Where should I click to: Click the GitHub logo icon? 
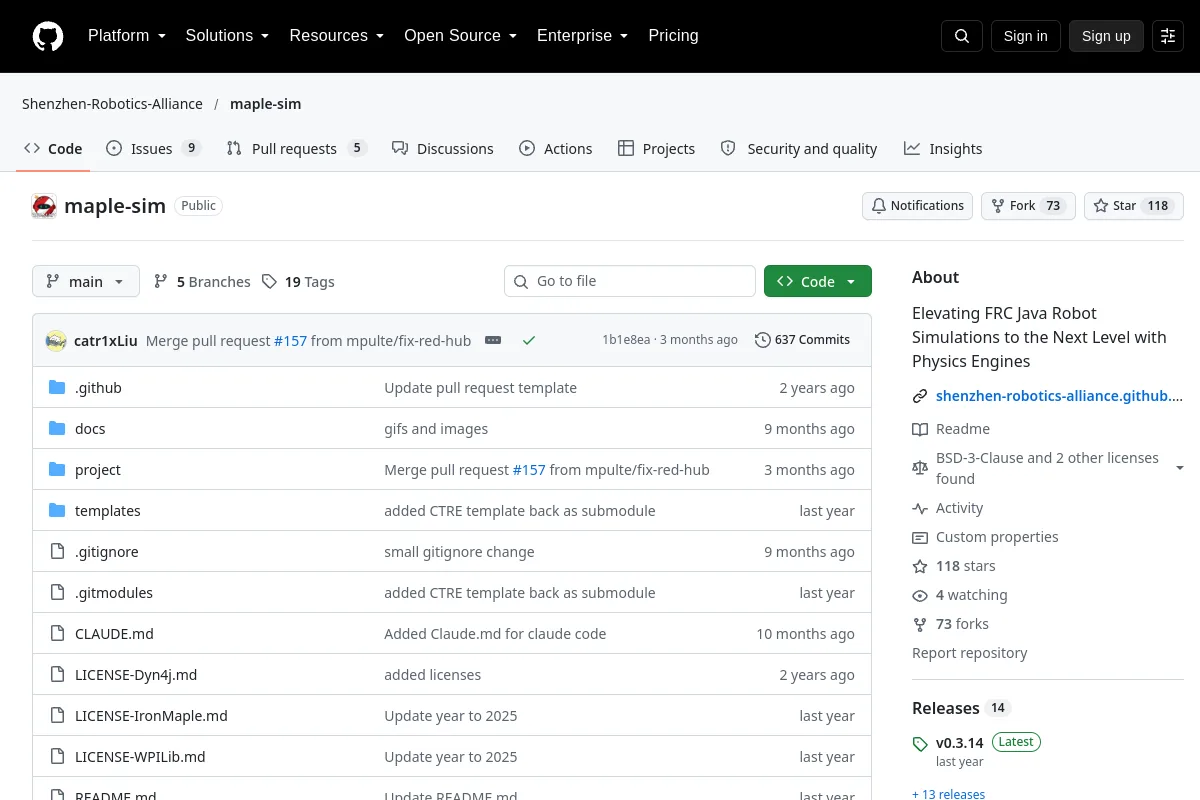click(48, 36)
